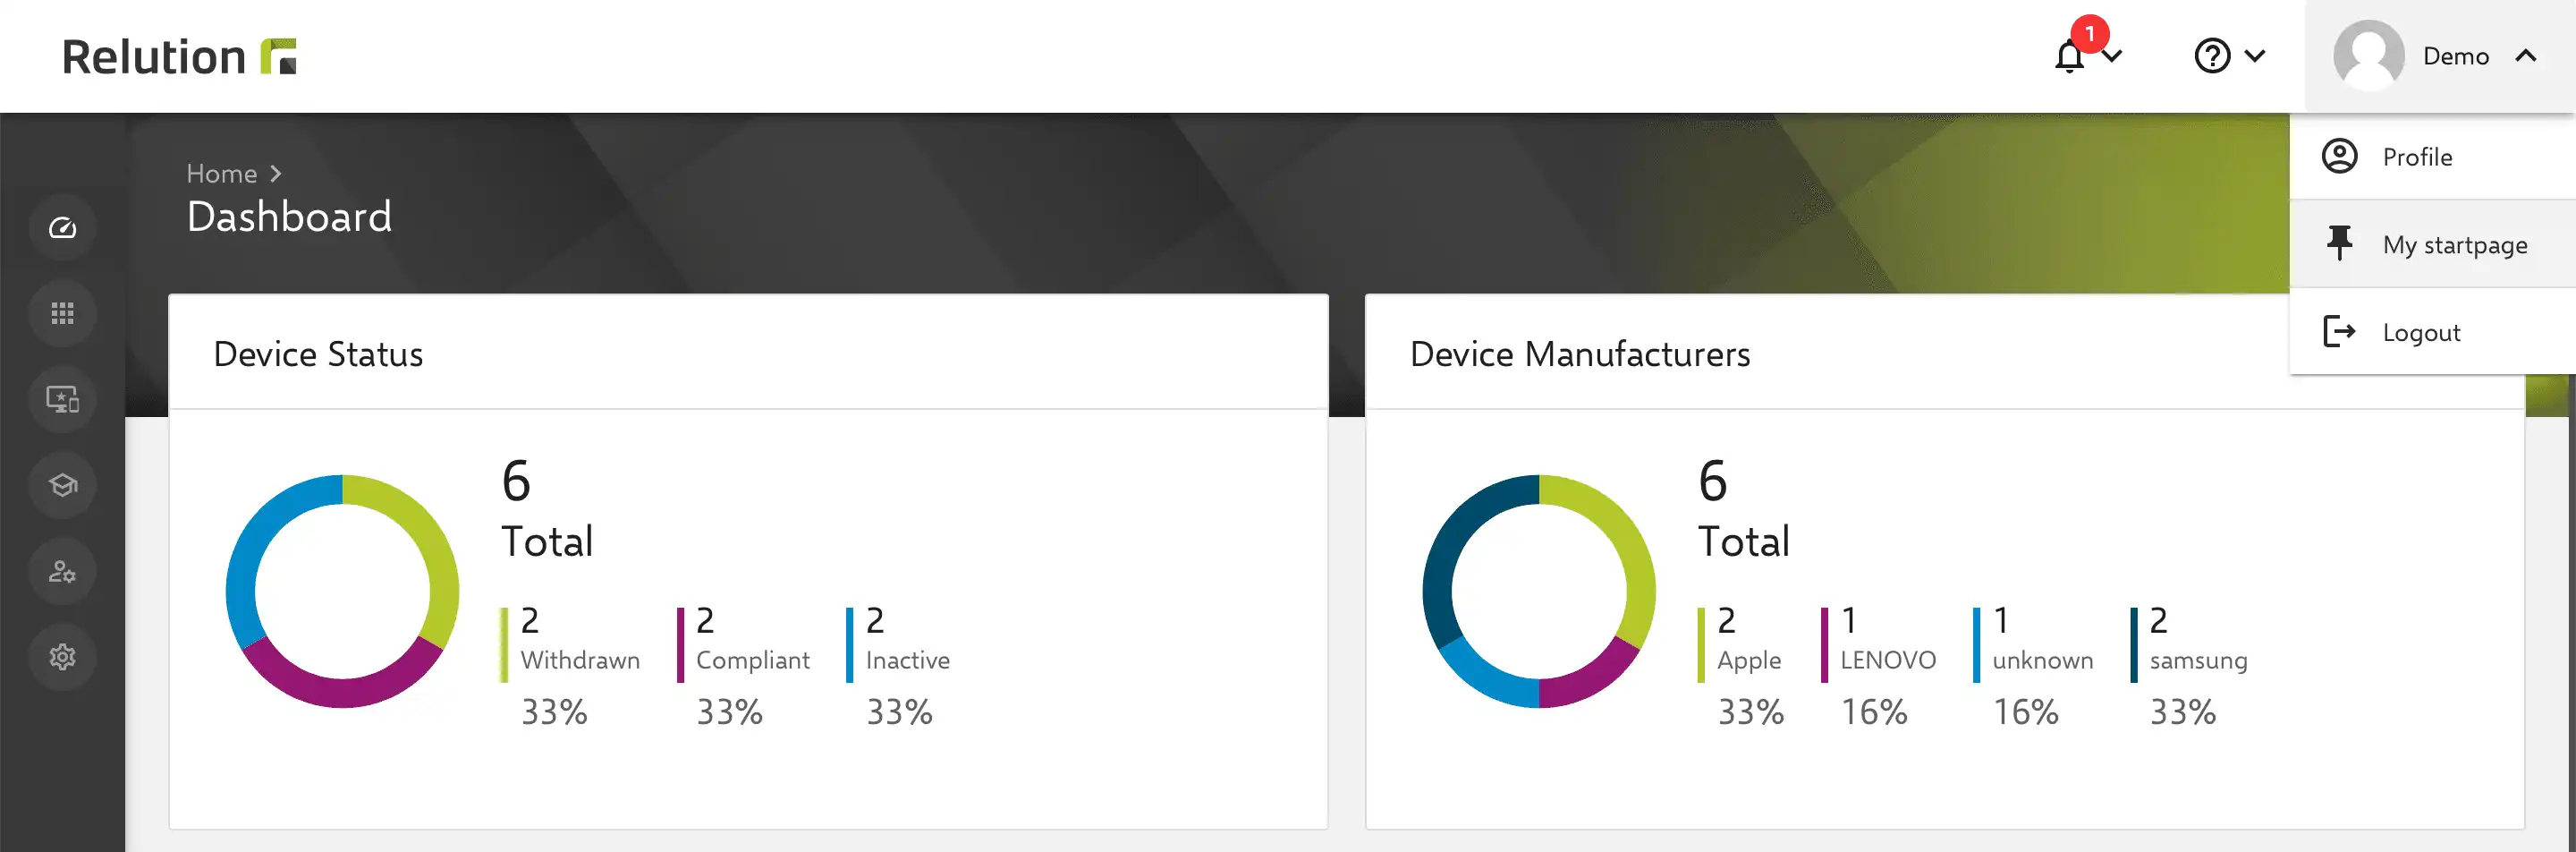
Task: Click the LENOVO manufacturer legend entry
Action: coord(1878,666)
